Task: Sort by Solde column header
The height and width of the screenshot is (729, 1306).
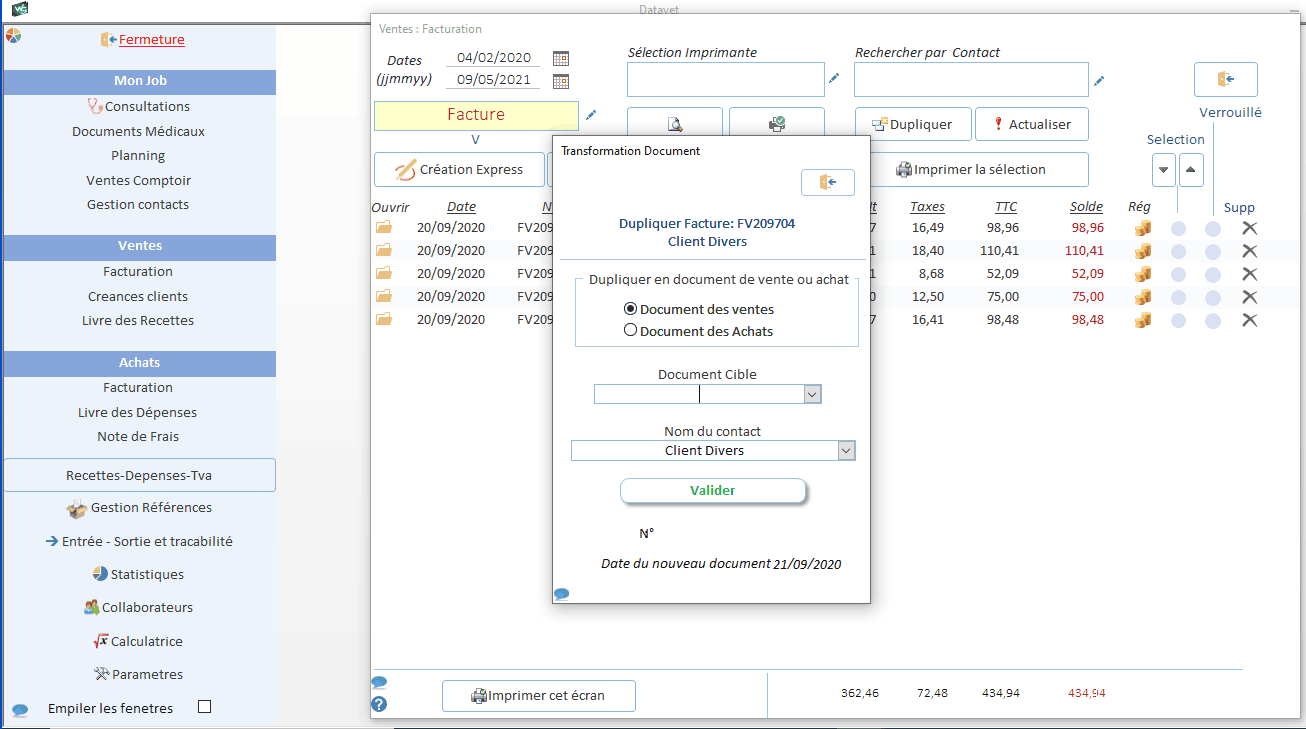Action: coord(1086,207)
